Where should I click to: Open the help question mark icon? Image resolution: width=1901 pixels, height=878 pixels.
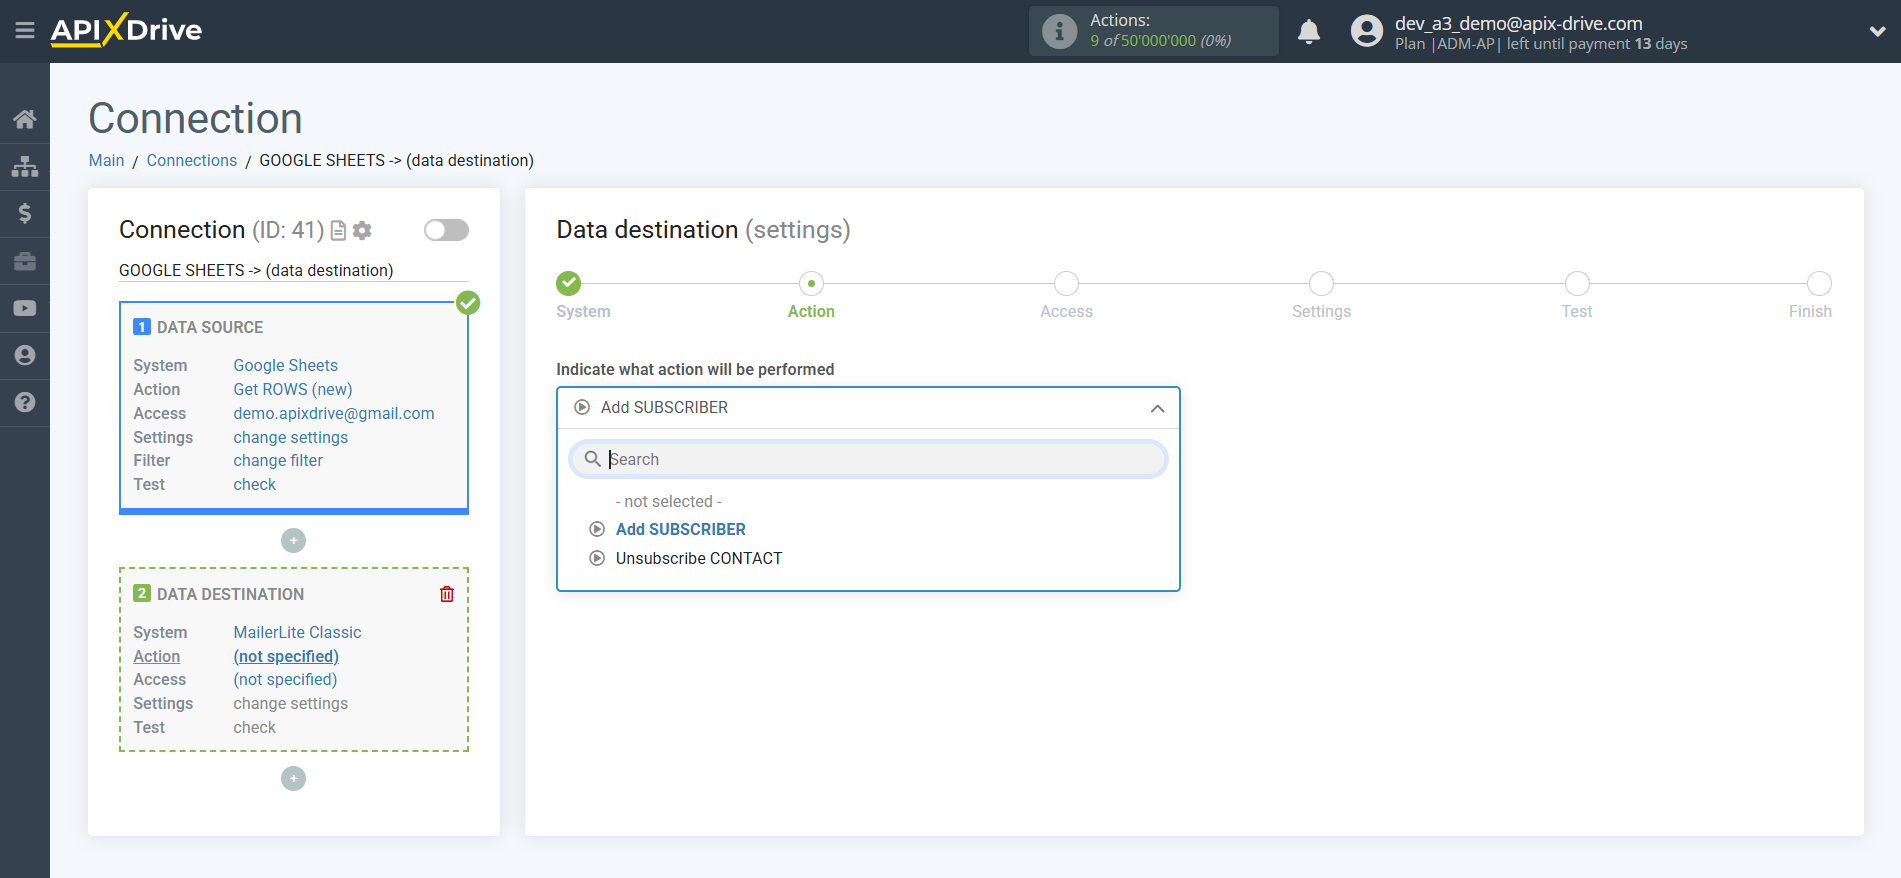[25, 402]
